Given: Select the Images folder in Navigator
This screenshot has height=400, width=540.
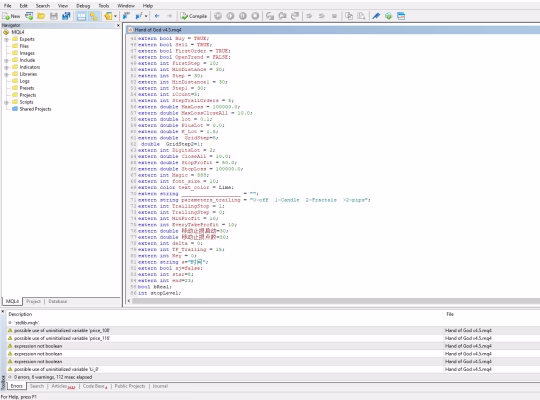Looking at the screenshot, I should 27,53.
